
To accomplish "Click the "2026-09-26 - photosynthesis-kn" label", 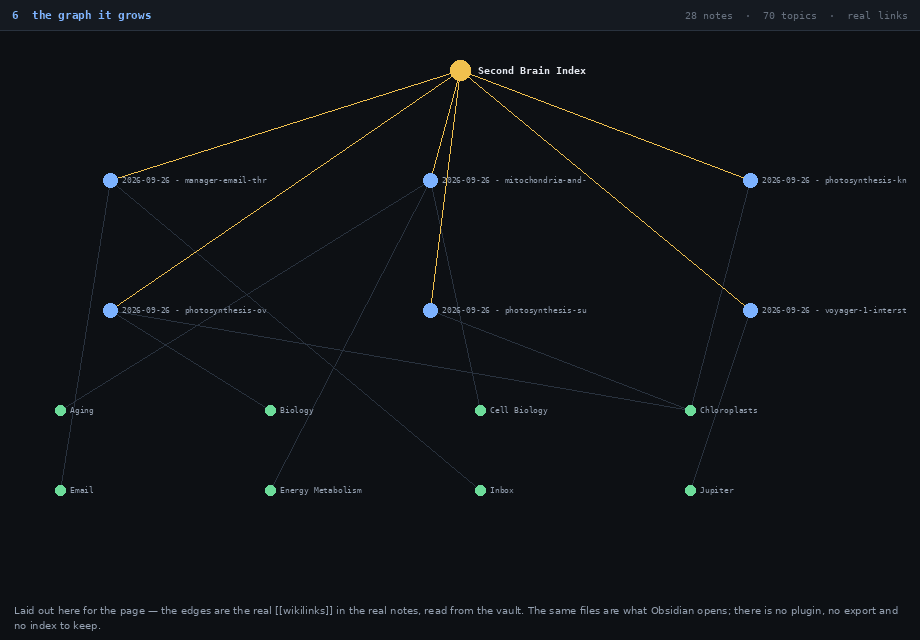I will pyautogui.click(x=834, y=181).
